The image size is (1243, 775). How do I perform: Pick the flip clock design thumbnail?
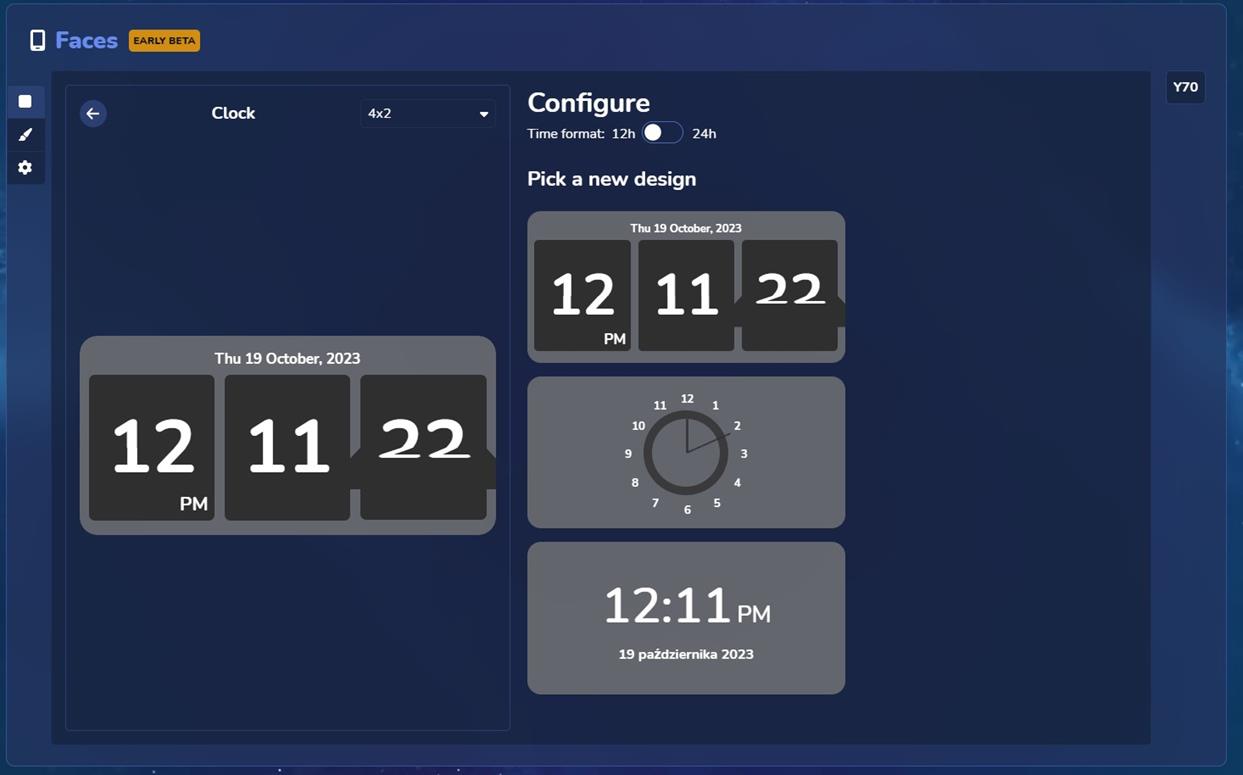pos(686,287)
